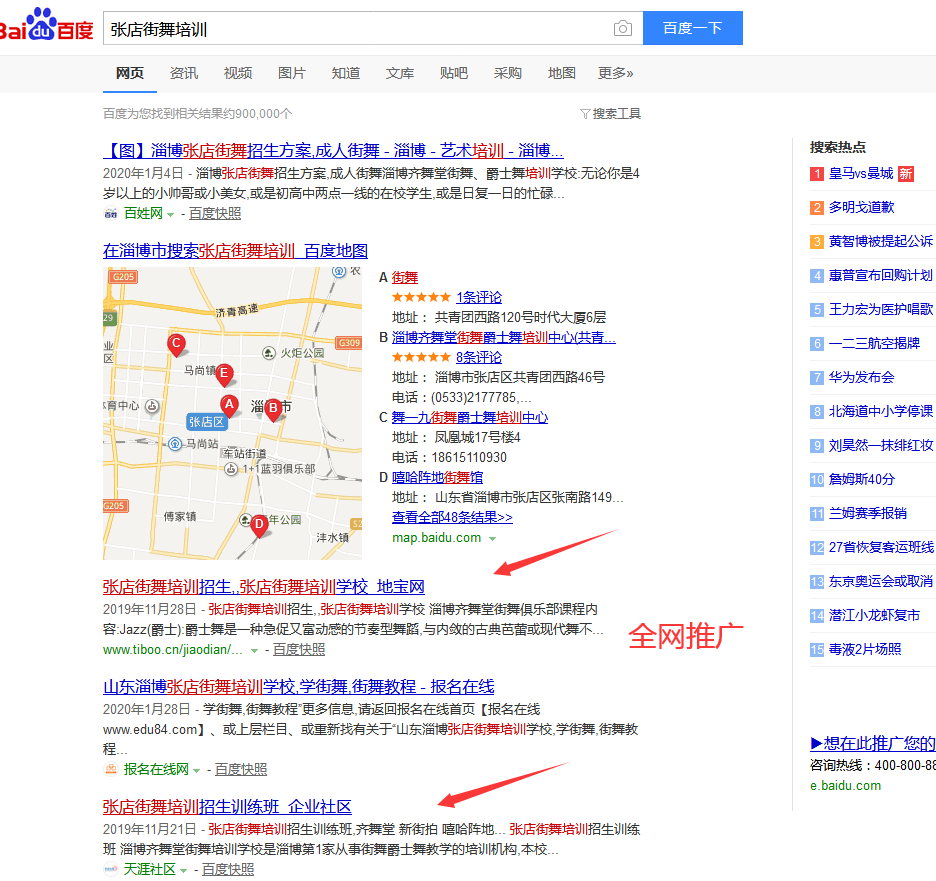The width and height of the screenshot is (936, 881).
Task: Open 百度快照 for the 天涯社区 result
Action: (x=227, y=870)
